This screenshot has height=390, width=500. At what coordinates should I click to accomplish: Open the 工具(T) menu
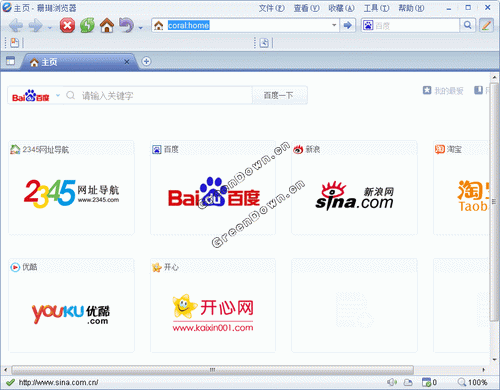tap(376, 8)
